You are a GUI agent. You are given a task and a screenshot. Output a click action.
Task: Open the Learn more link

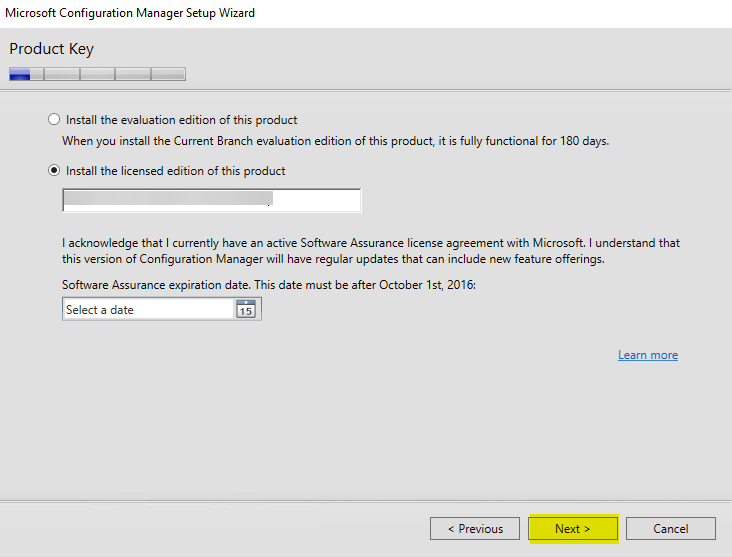tap(647, 355)
